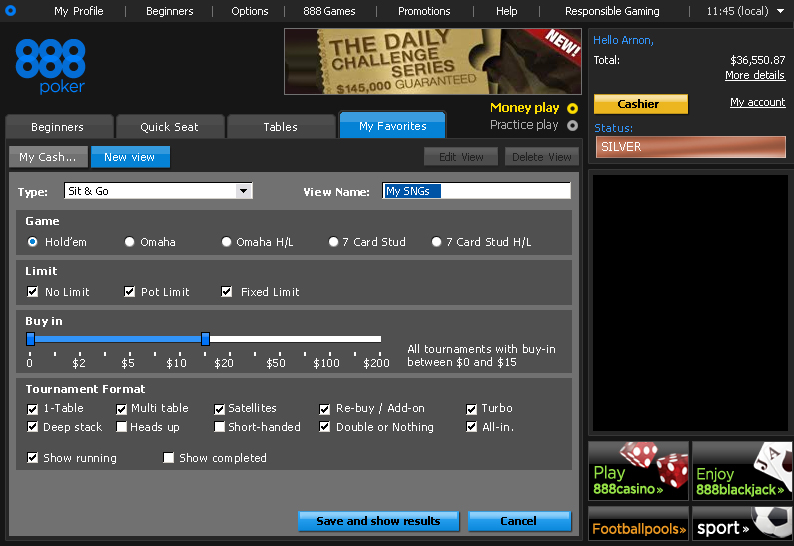Open the Play 888casino dice banner
The image size is (794, 546).
tap(638, 471)
